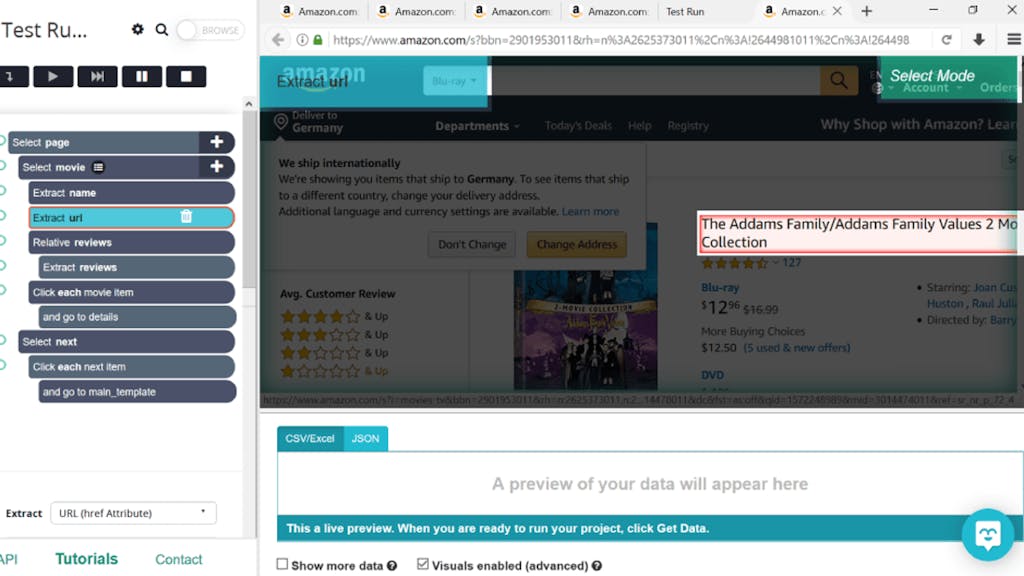Switch to the first Amazon.com browser tab
The height and width of the screenshot is (576, 1024).
tap(319, 11)
